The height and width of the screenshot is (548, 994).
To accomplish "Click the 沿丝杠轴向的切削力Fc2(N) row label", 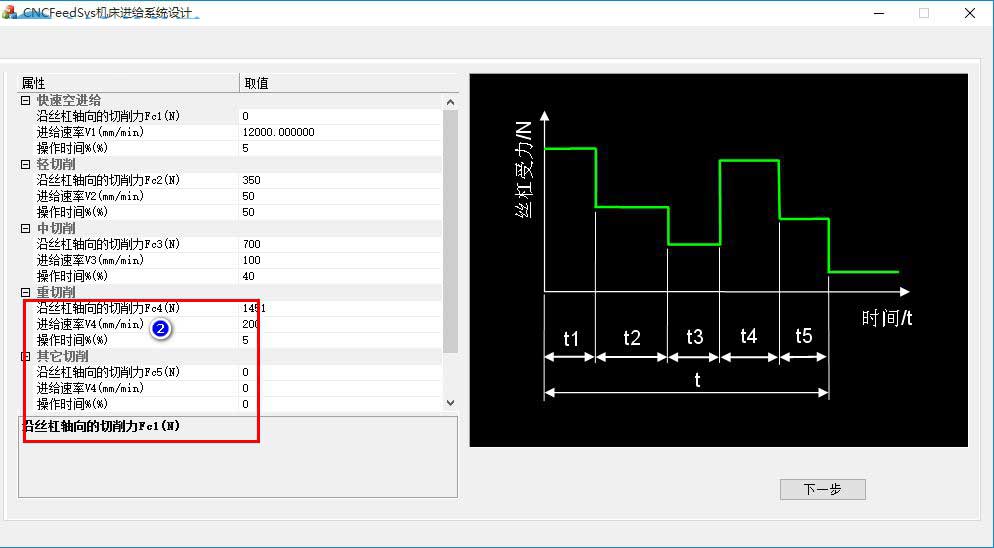I will pyautogui.click(x=108, y=180).
